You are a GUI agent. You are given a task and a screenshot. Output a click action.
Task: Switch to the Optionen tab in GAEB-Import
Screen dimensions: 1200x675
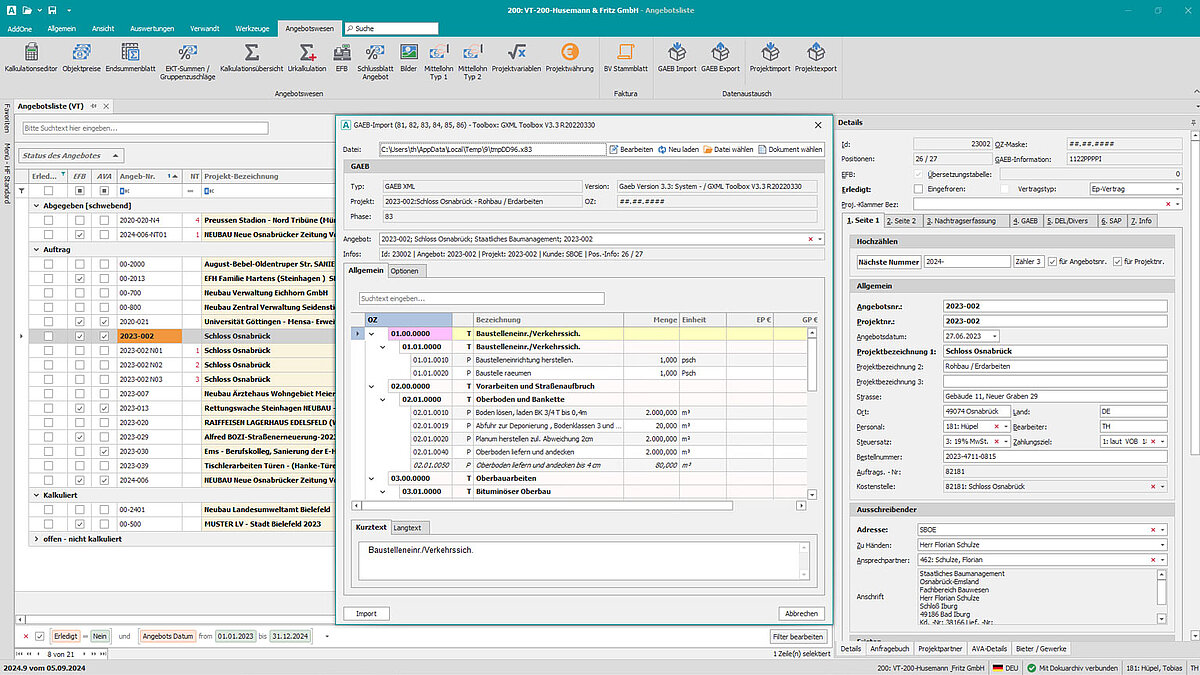pyautogui.click(x=405, y=270)
